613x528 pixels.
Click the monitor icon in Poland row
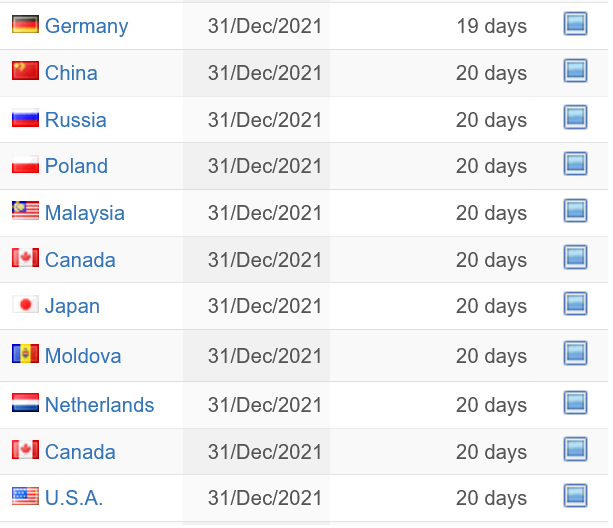click(x=575, y=164)
